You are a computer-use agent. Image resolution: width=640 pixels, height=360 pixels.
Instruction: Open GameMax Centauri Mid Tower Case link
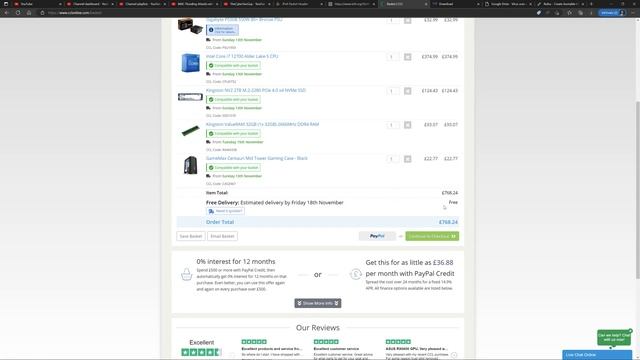(x=257, y=158)
